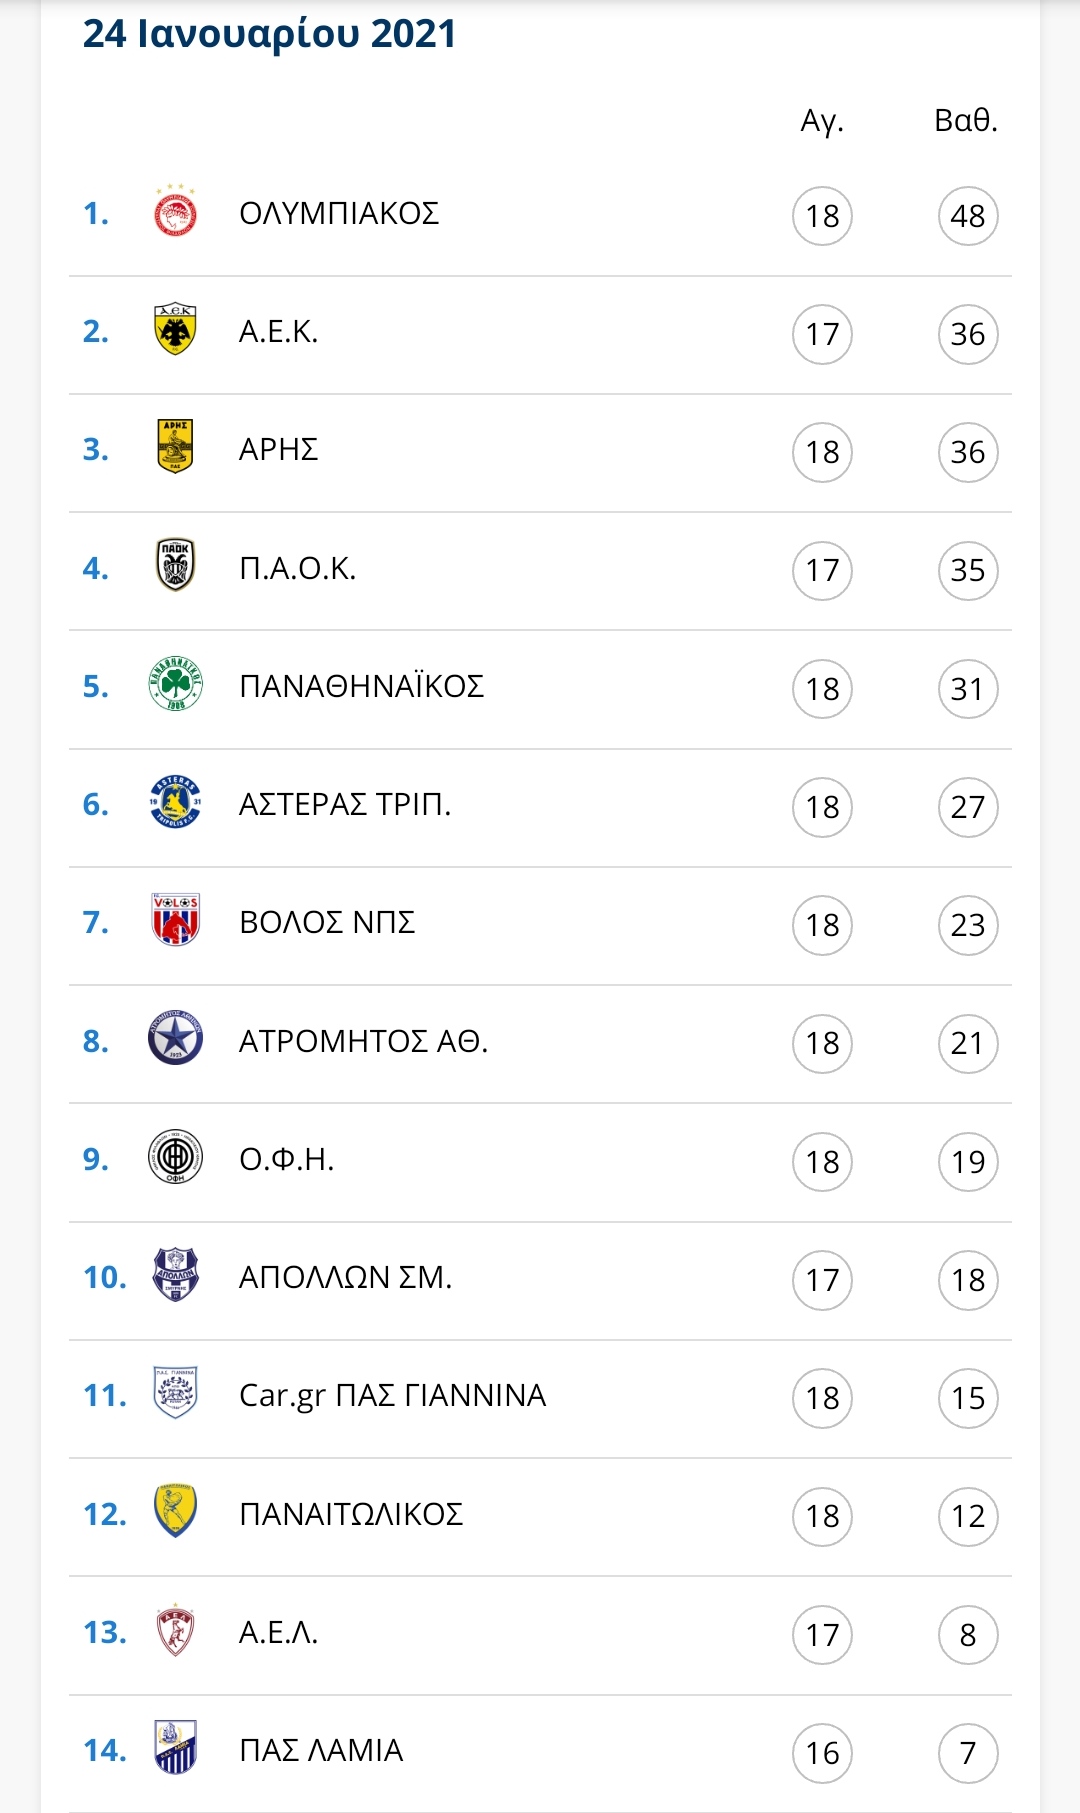1080x1813 pixels.
Task: Click the Α.Ε.Λ. team name
Action: coord(279,1632)
